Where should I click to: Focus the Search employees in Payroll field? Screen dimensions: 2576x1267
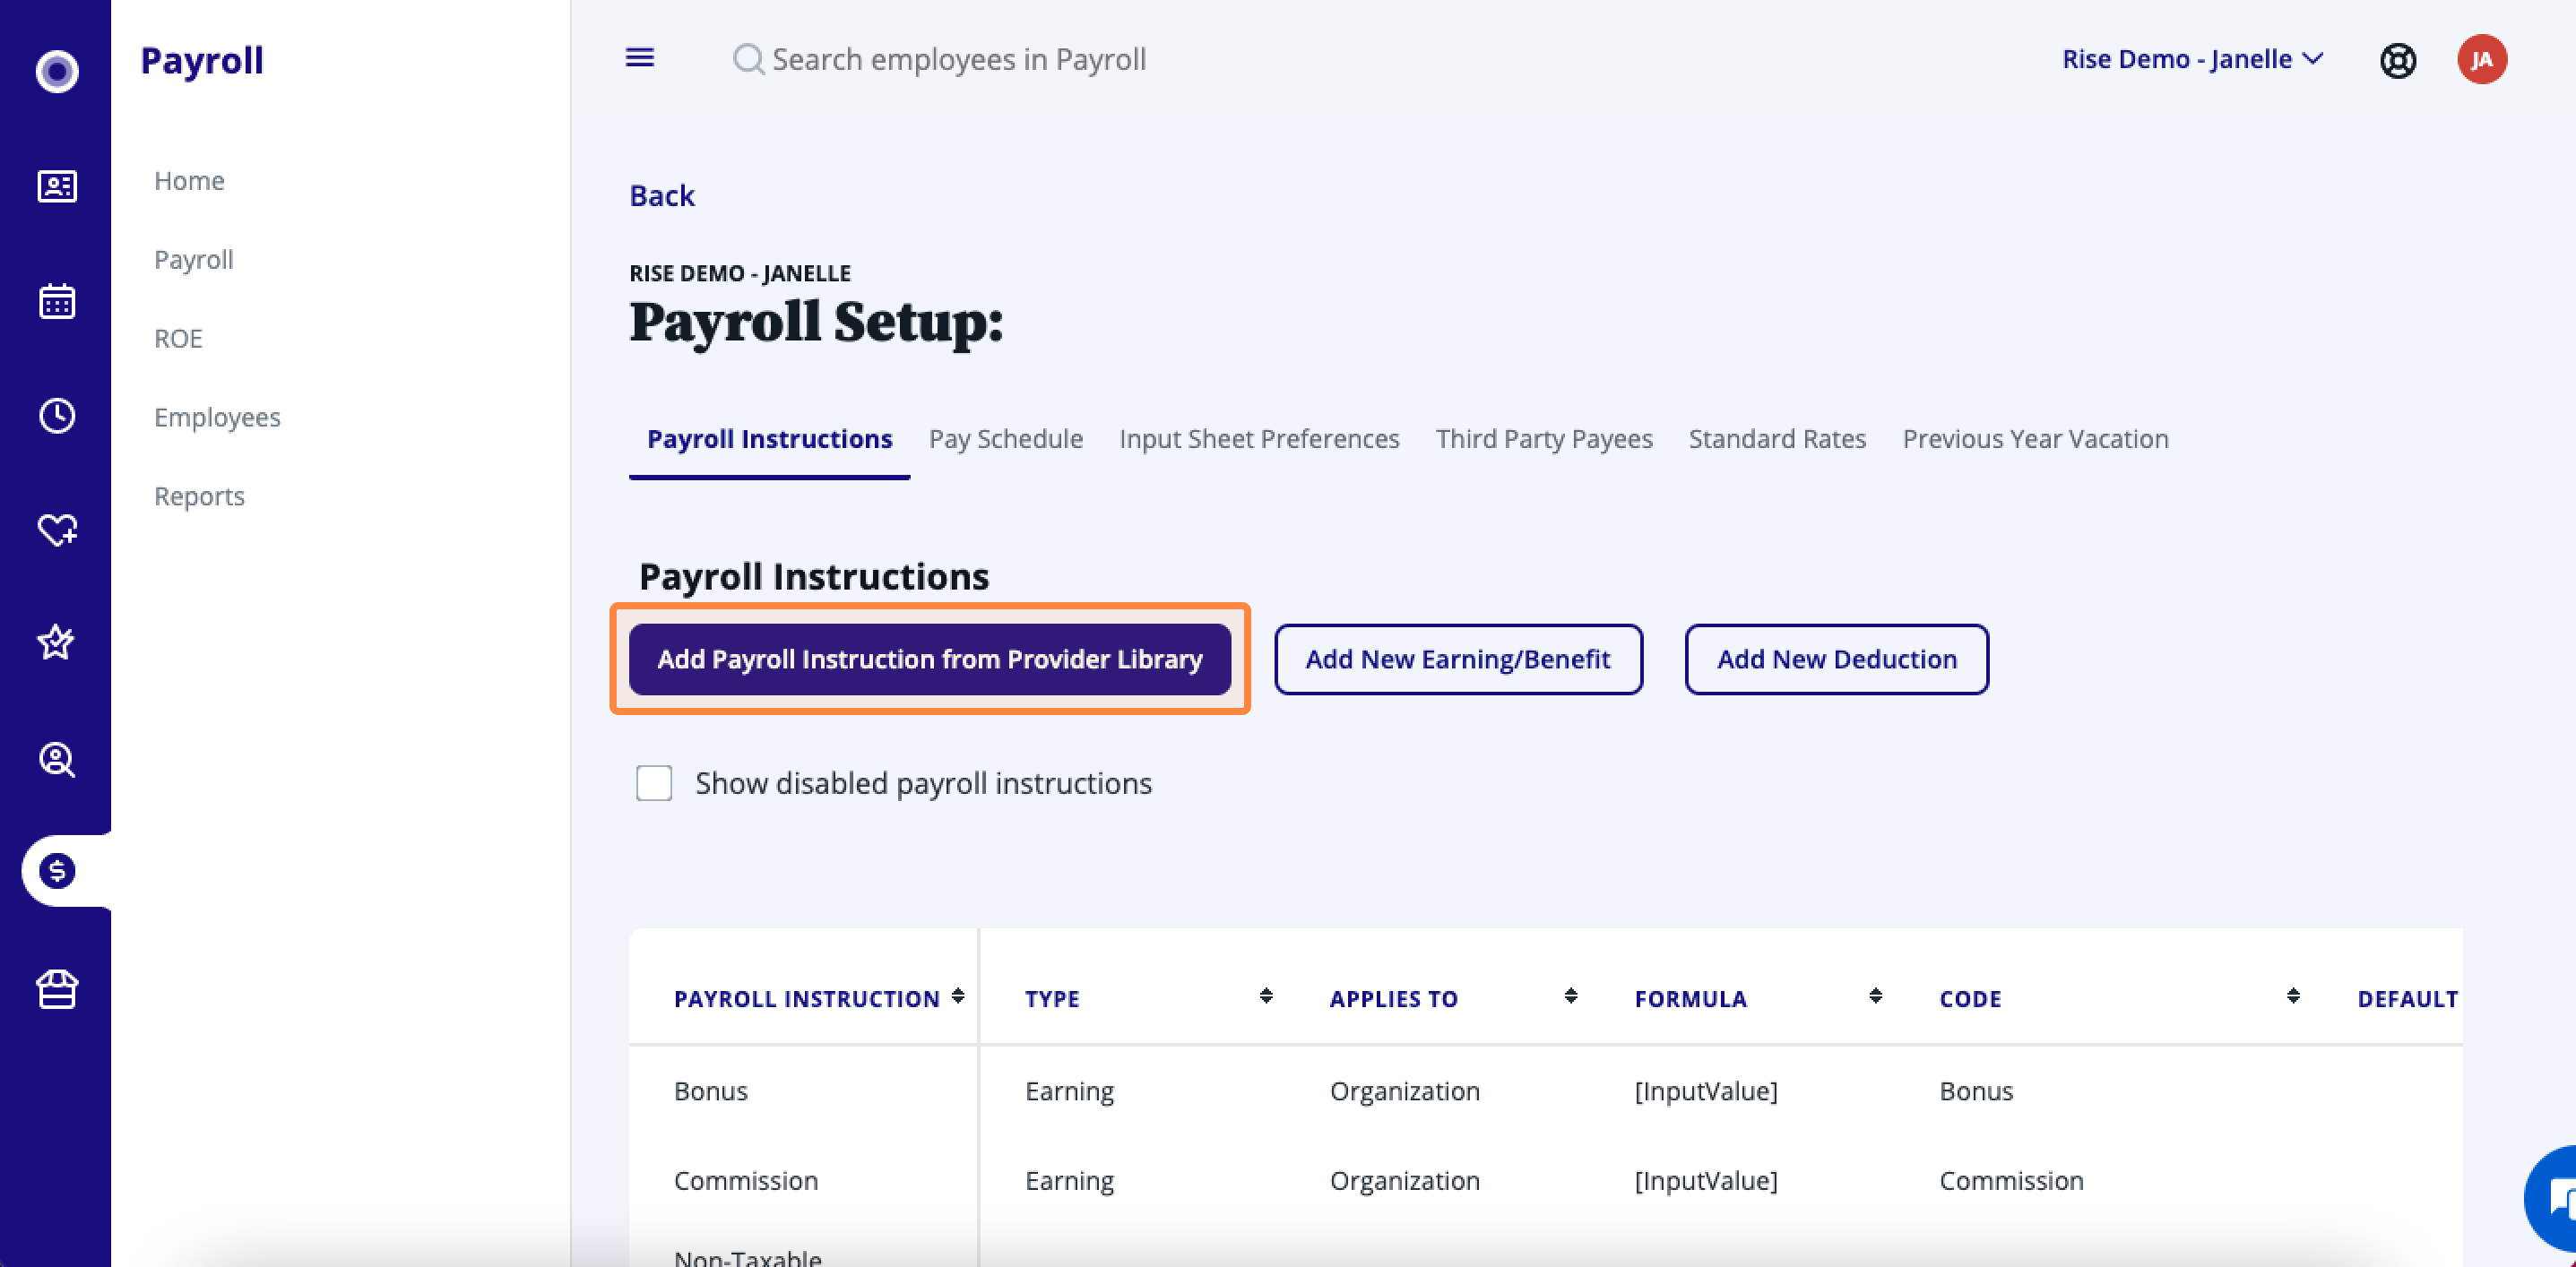click(958, 60)
